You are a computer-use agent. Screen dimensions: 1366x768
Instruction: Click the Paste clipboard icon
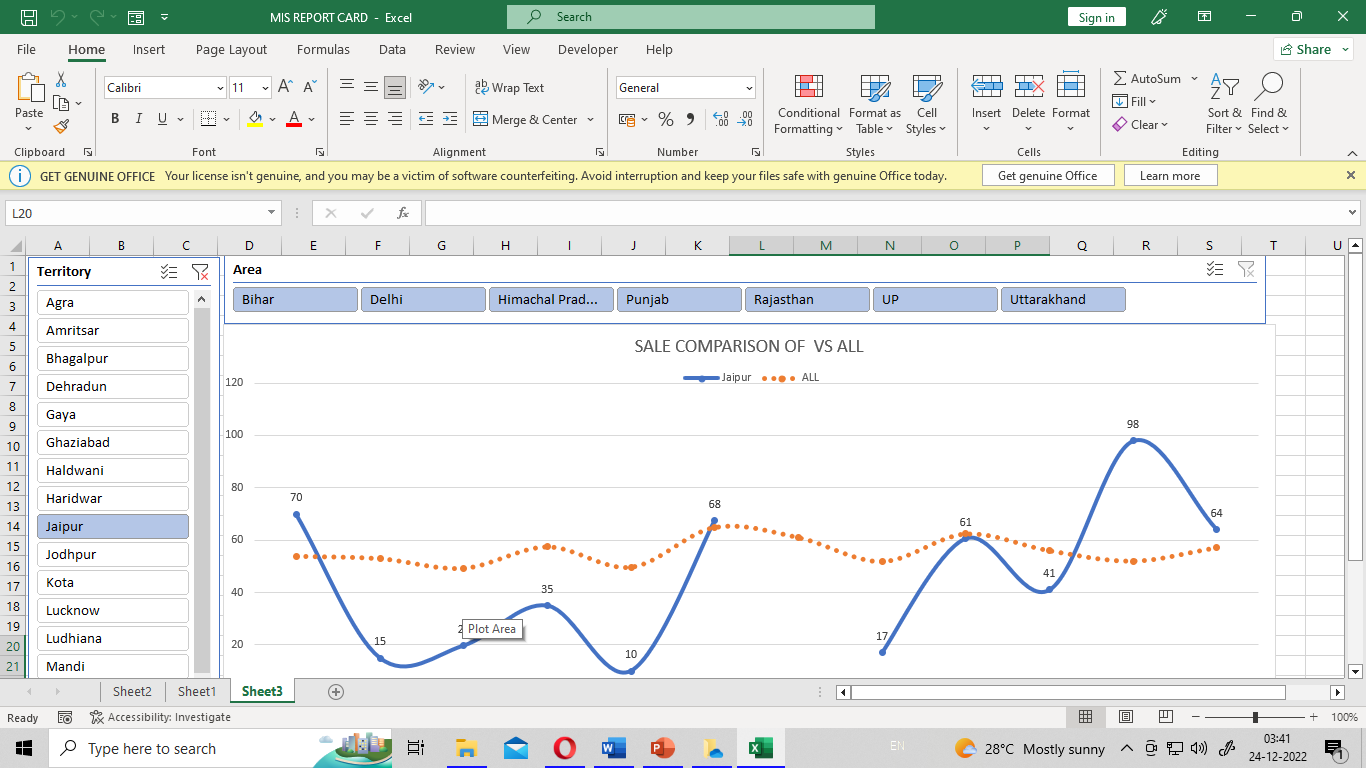coord(29,88)
